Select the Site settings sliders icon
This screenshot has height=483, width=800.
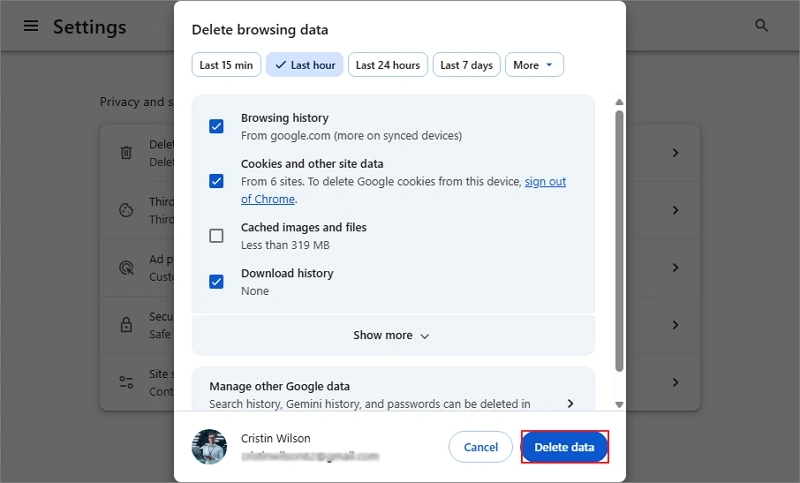coord(126,382)
